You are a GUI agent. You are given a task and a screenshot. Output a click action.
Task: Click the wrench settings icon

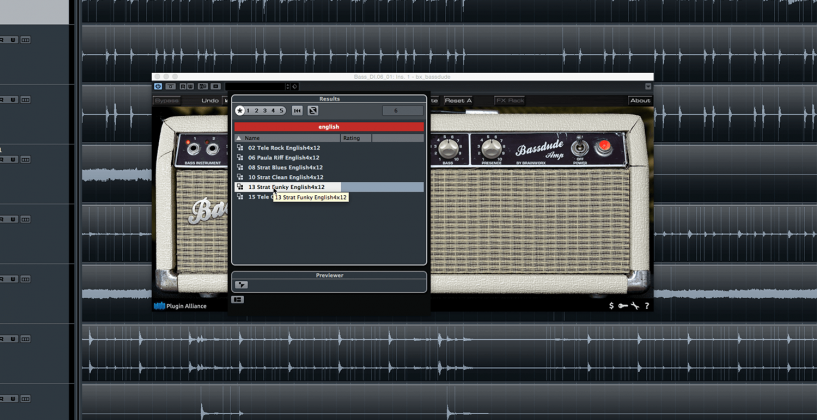click(x=635, y=306)
